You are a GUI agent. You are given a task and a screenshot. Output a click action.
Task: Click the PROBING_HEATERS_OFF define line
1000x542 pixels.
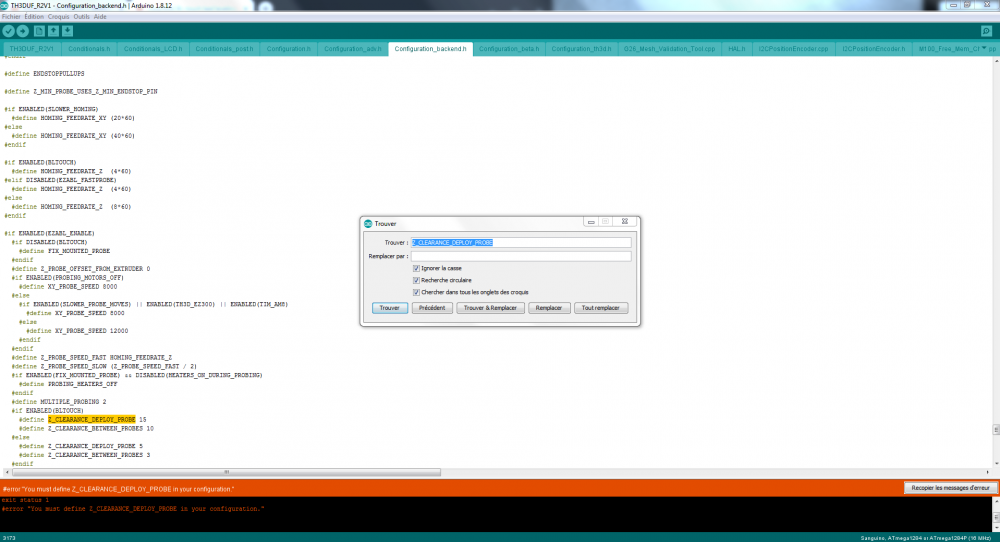tap(68, 384)
